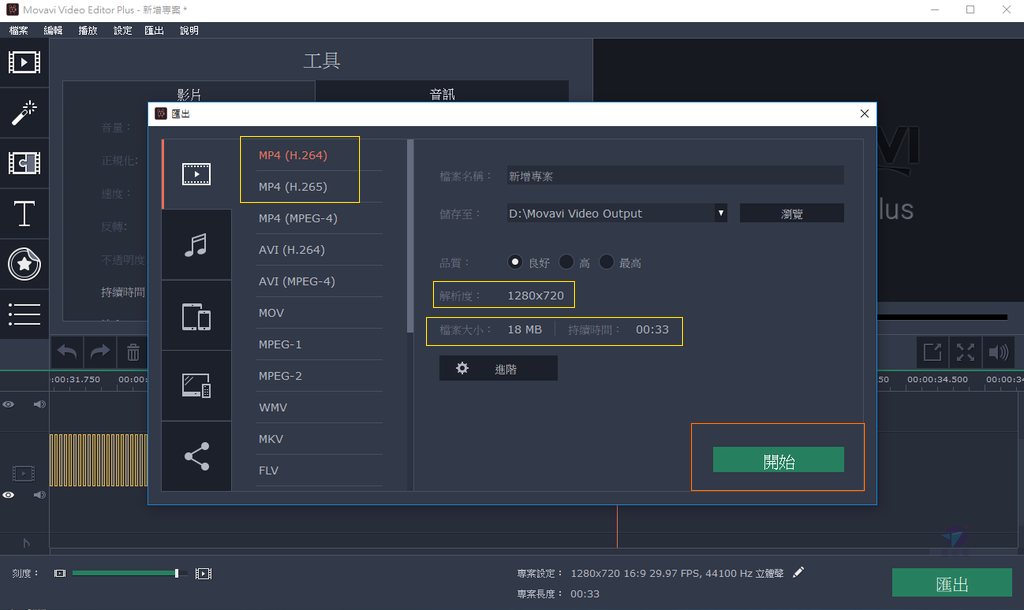Select TV export category icon

(197, 386)
